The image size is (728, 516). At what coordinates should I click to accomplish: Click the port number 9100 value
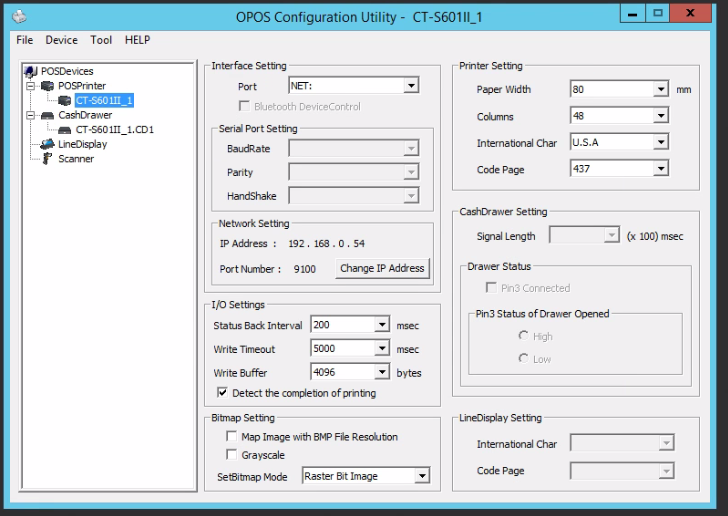305,269
